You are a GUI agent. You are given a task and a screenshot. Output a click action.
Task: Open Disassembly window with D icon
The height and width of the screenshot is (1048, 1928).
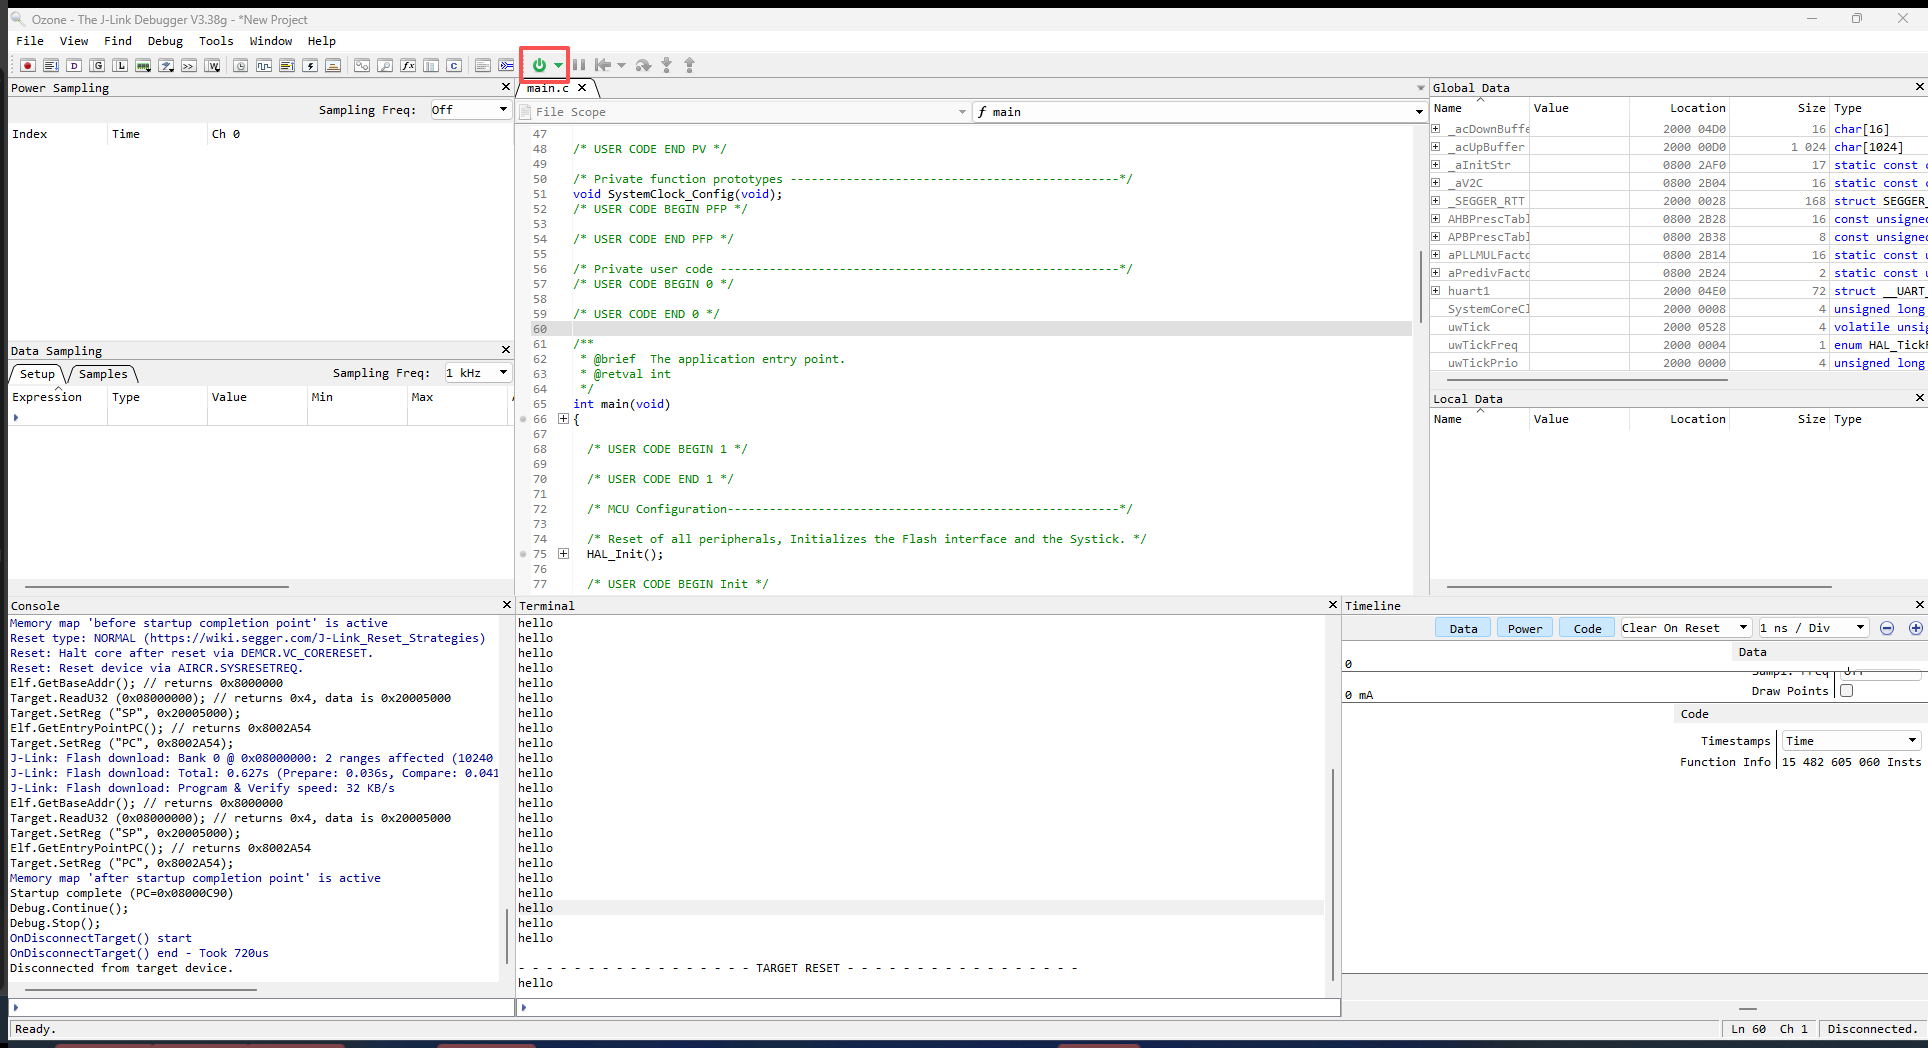[74, 66]
